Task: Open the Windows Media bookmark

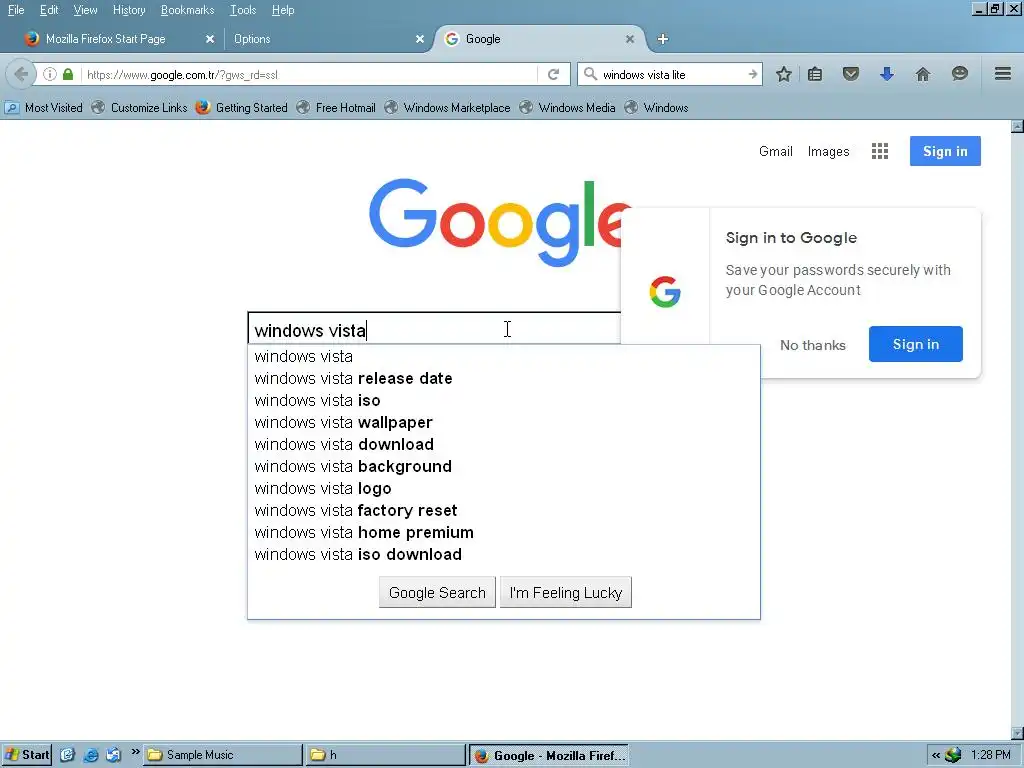Action: pyautogui.click(x=568, y=108)
